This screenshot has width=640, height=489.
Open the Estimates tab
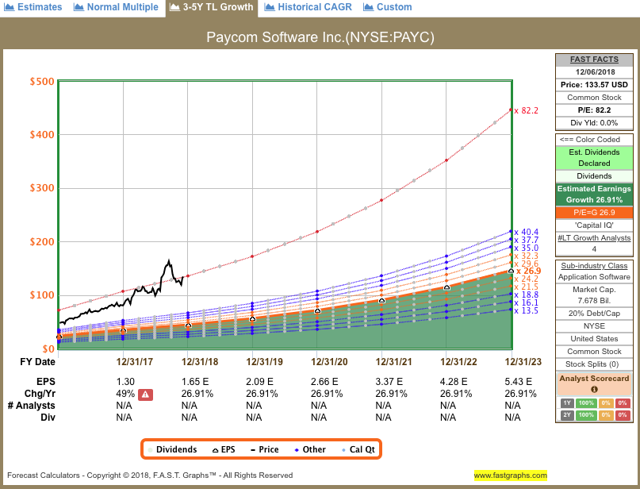pos(33,7)
